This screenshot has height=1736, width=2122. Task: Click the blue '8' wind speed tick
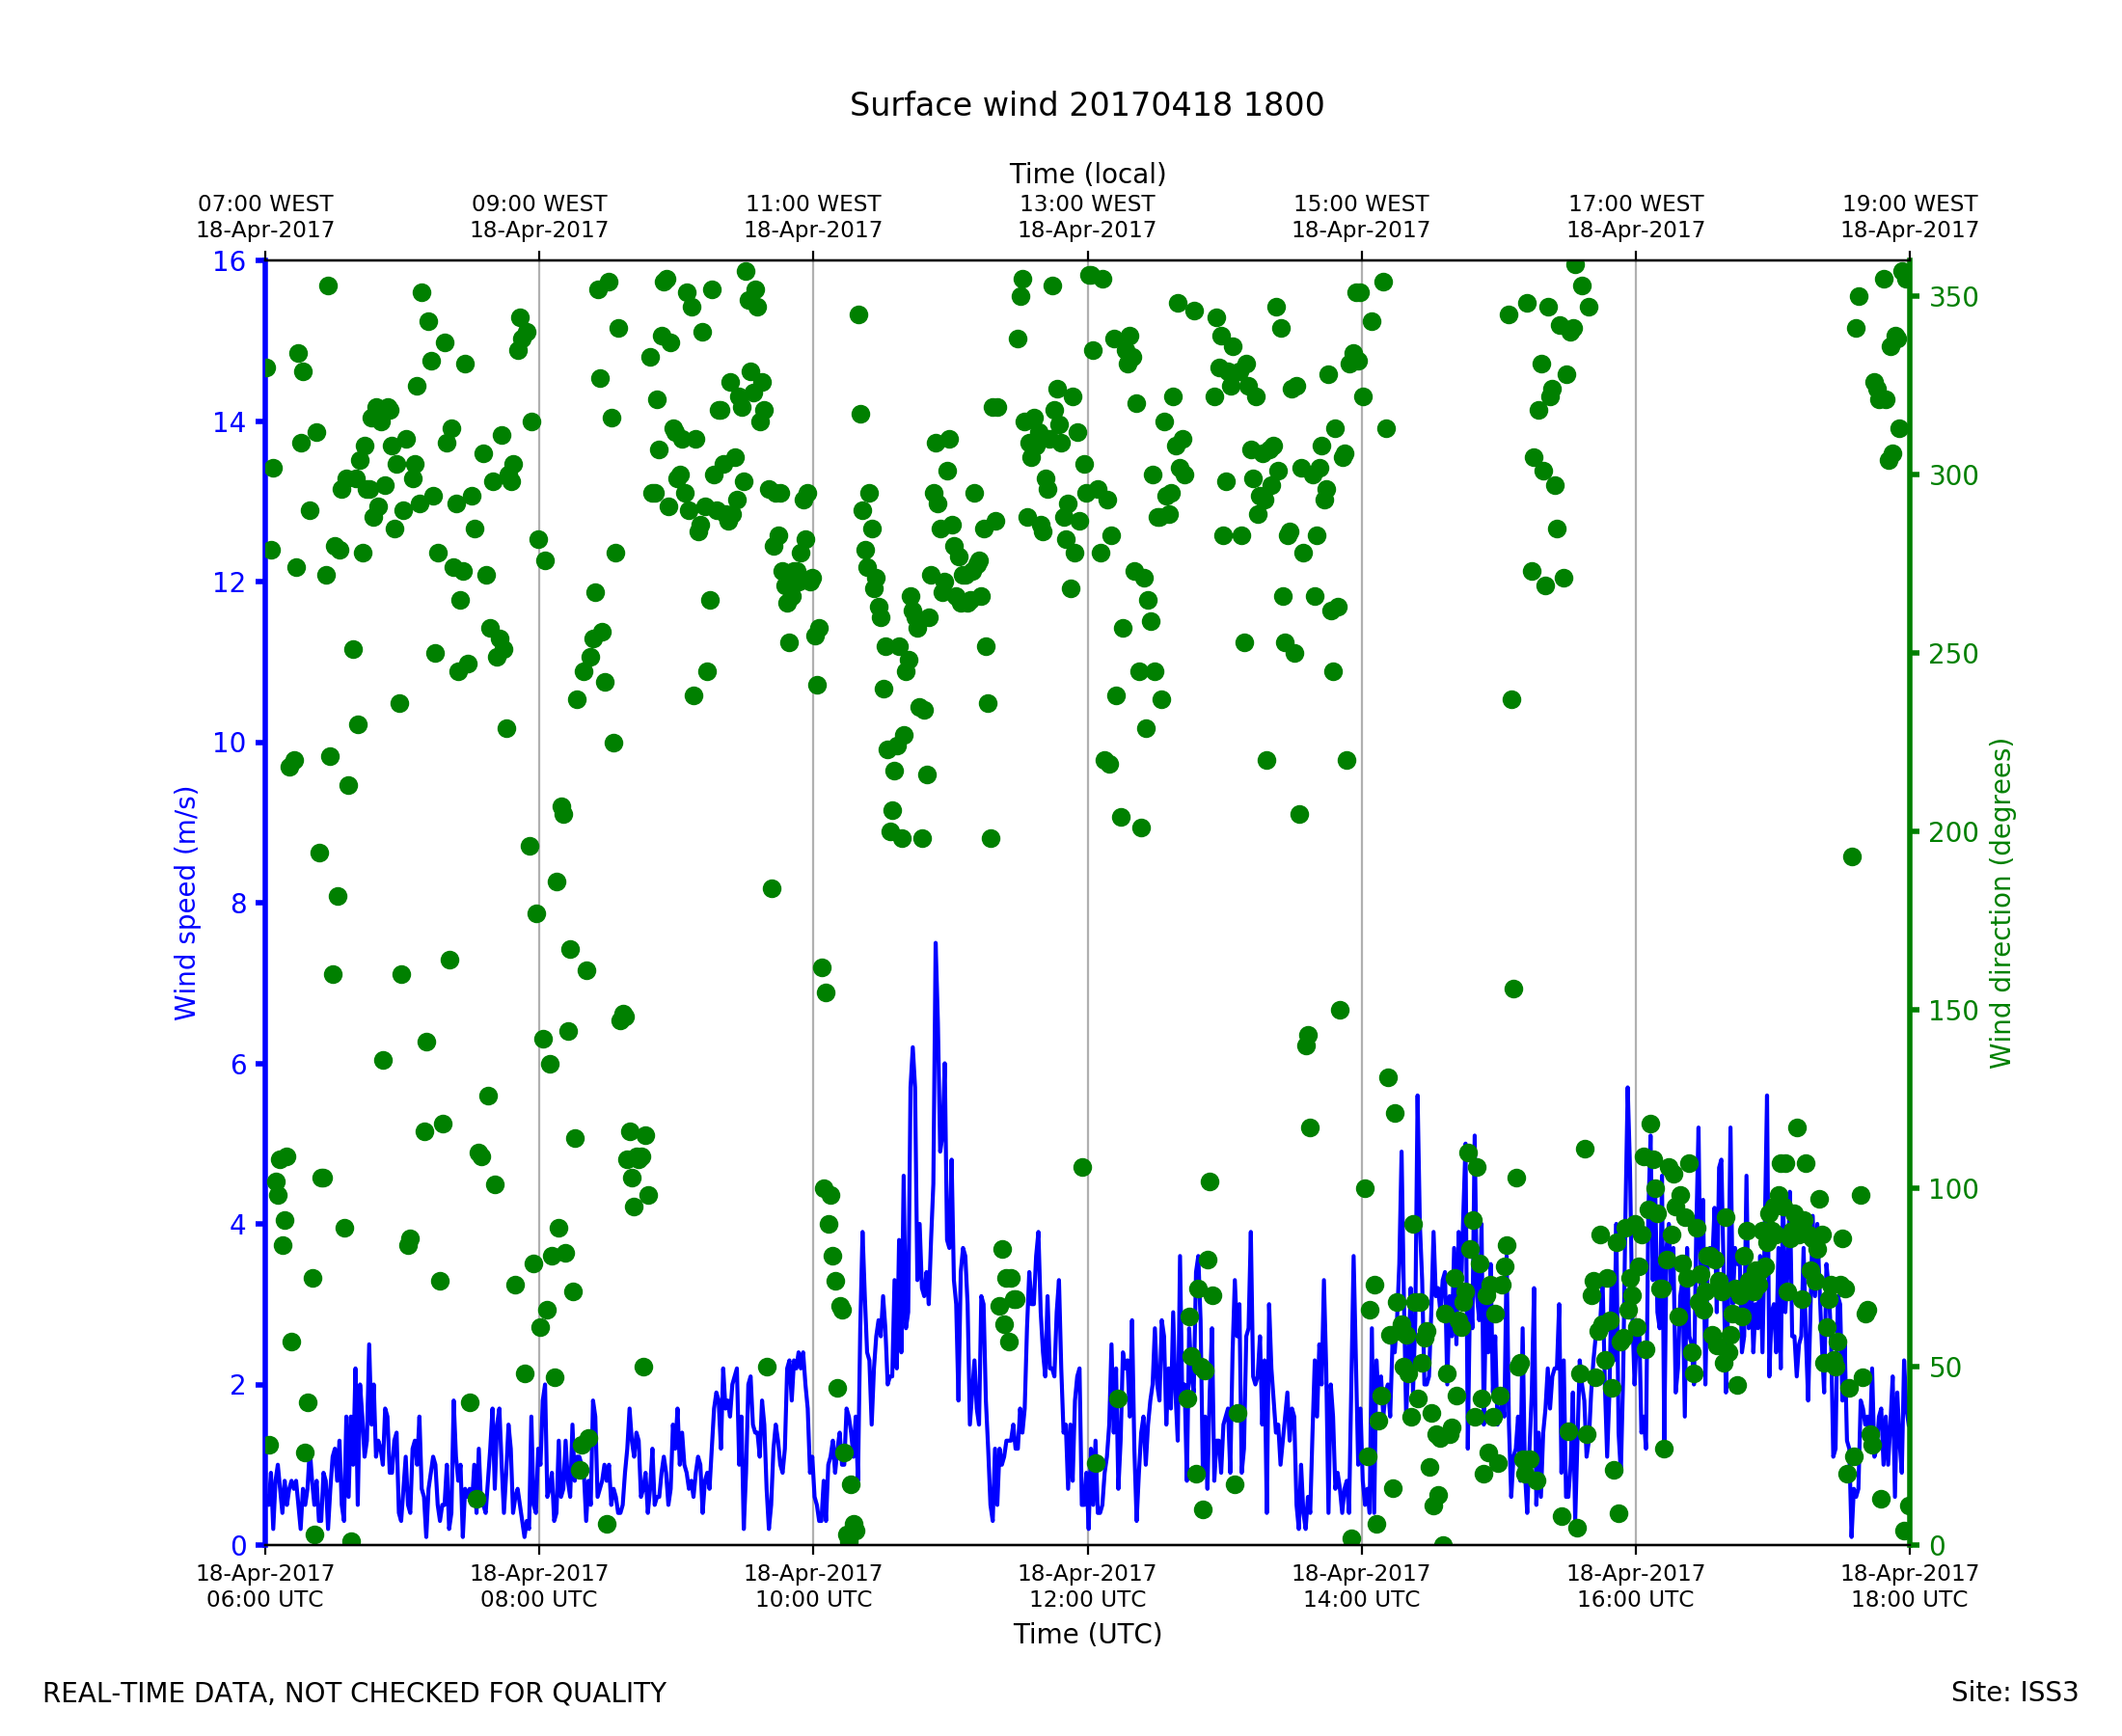point(238,904)
